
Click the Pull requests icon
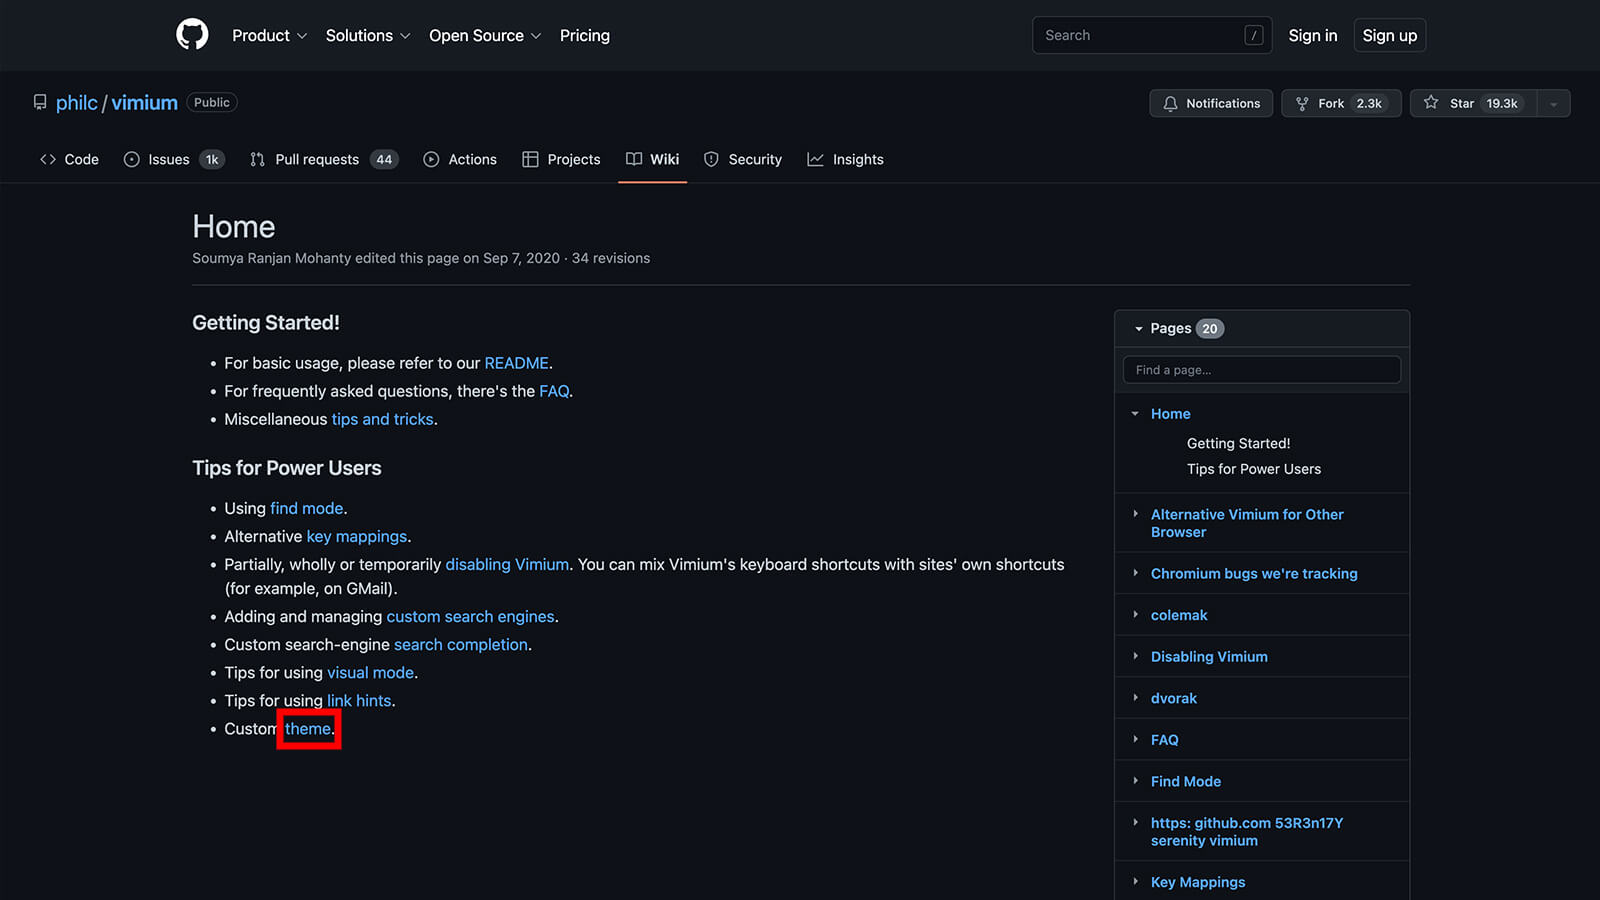258,159
